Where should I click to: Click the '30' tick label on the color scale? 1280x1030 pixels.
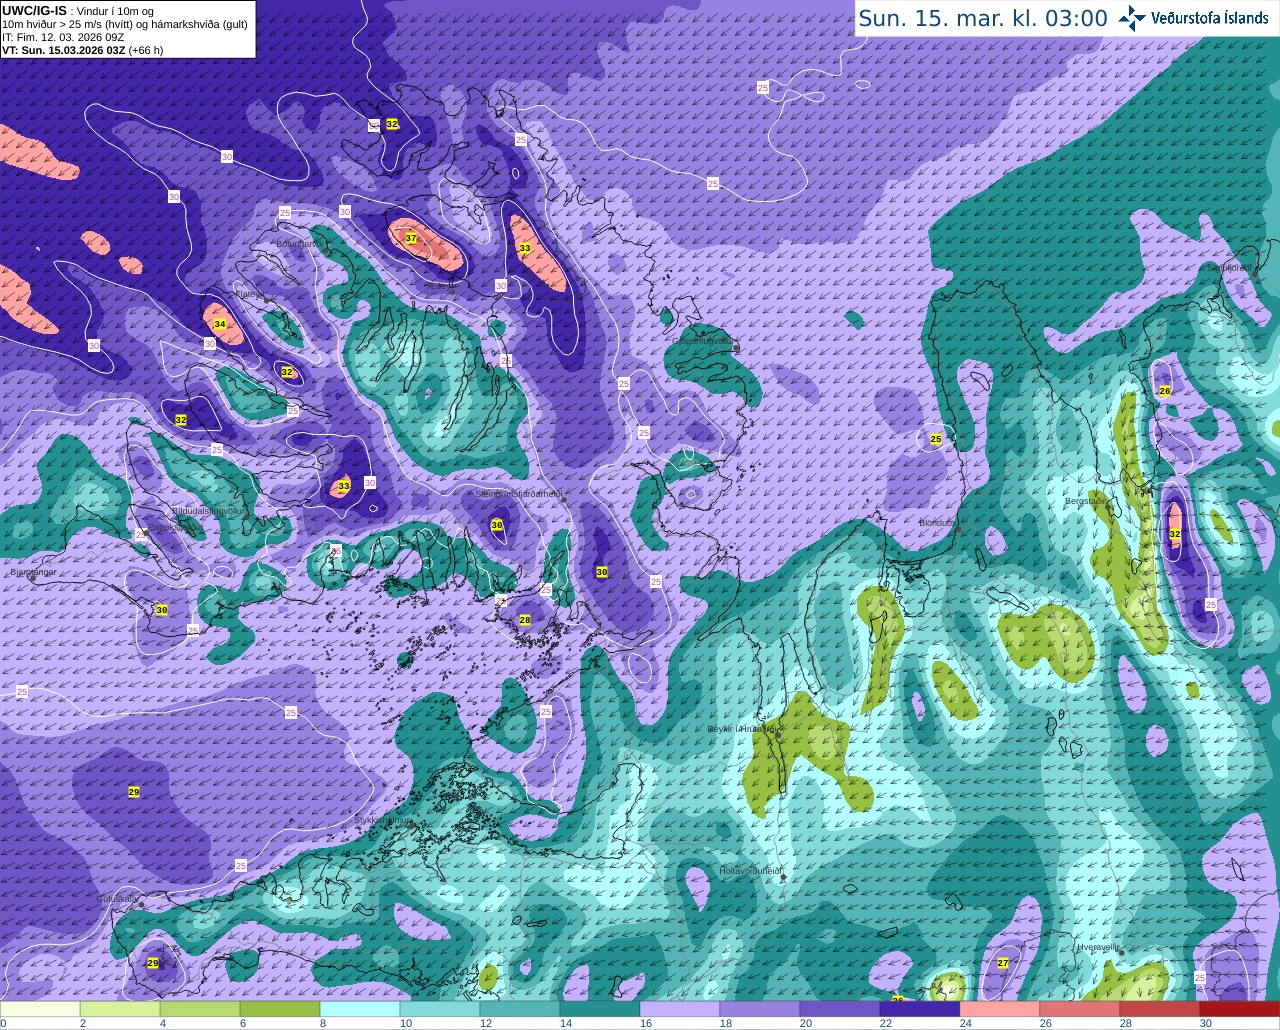1205,1023
